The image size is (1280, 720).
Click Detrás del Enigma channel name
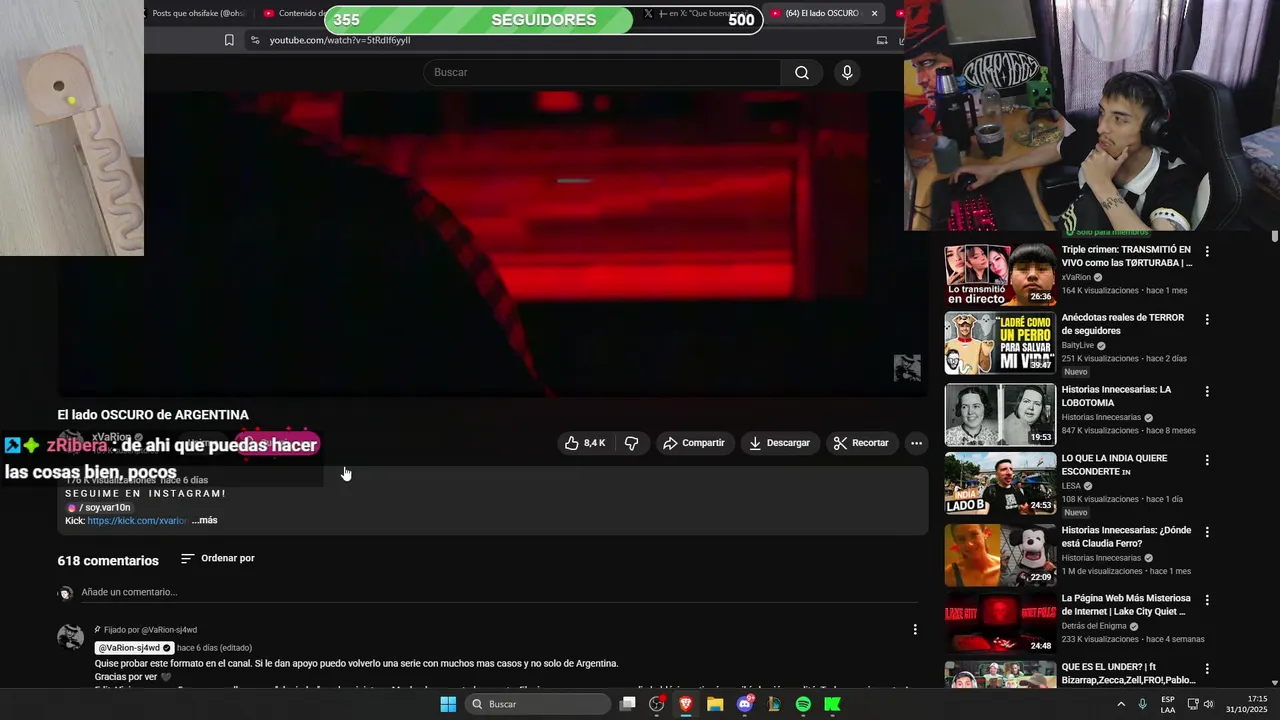(x=1095, y=626)
